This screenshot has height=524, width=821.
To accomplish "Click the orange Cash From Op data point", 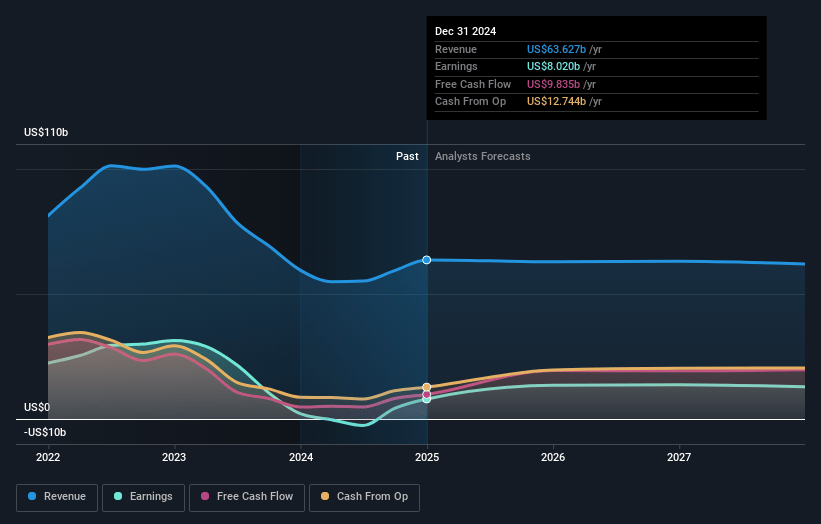I will click(427, 387).
